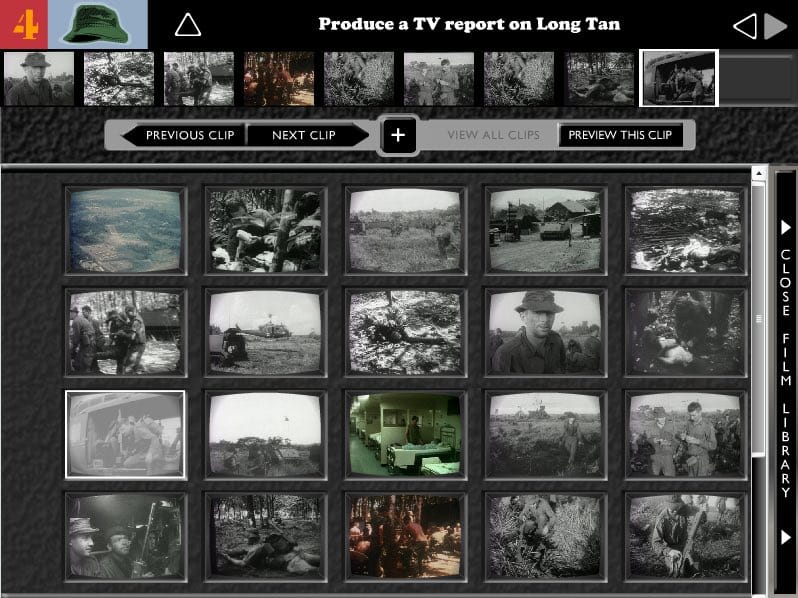Click the lower arrow below Close Film Library

coord(786,537)
